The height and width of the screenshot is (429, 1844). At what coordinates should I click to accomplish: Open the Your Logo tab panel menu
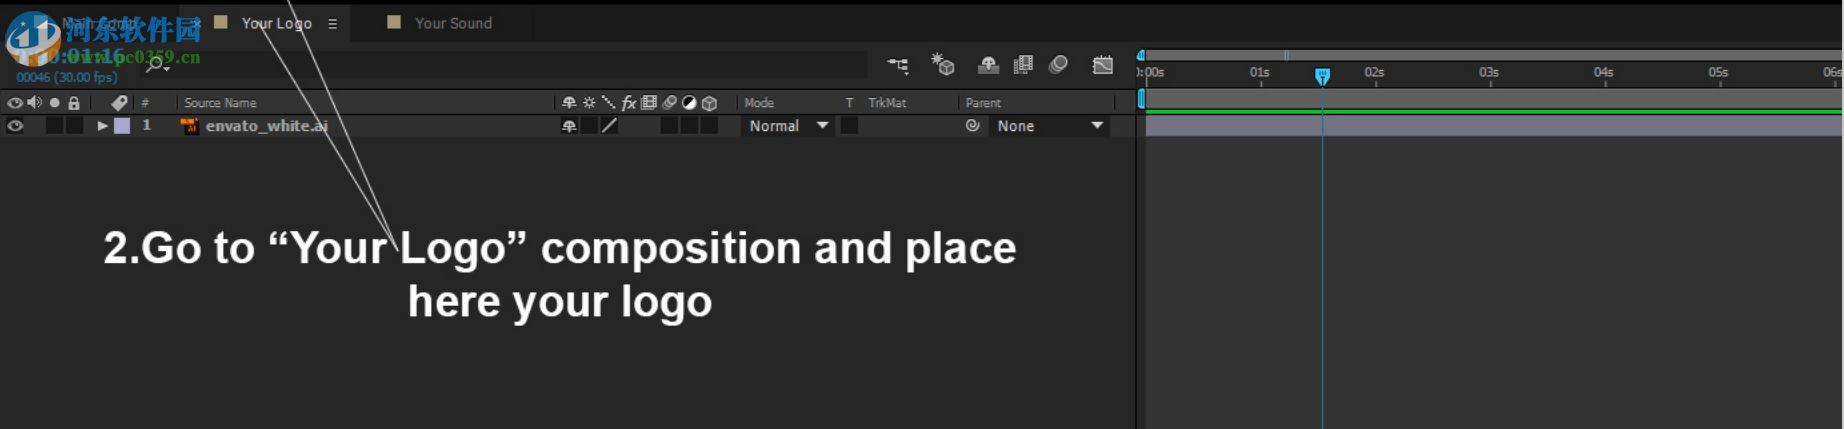click(x=332, y=24)
